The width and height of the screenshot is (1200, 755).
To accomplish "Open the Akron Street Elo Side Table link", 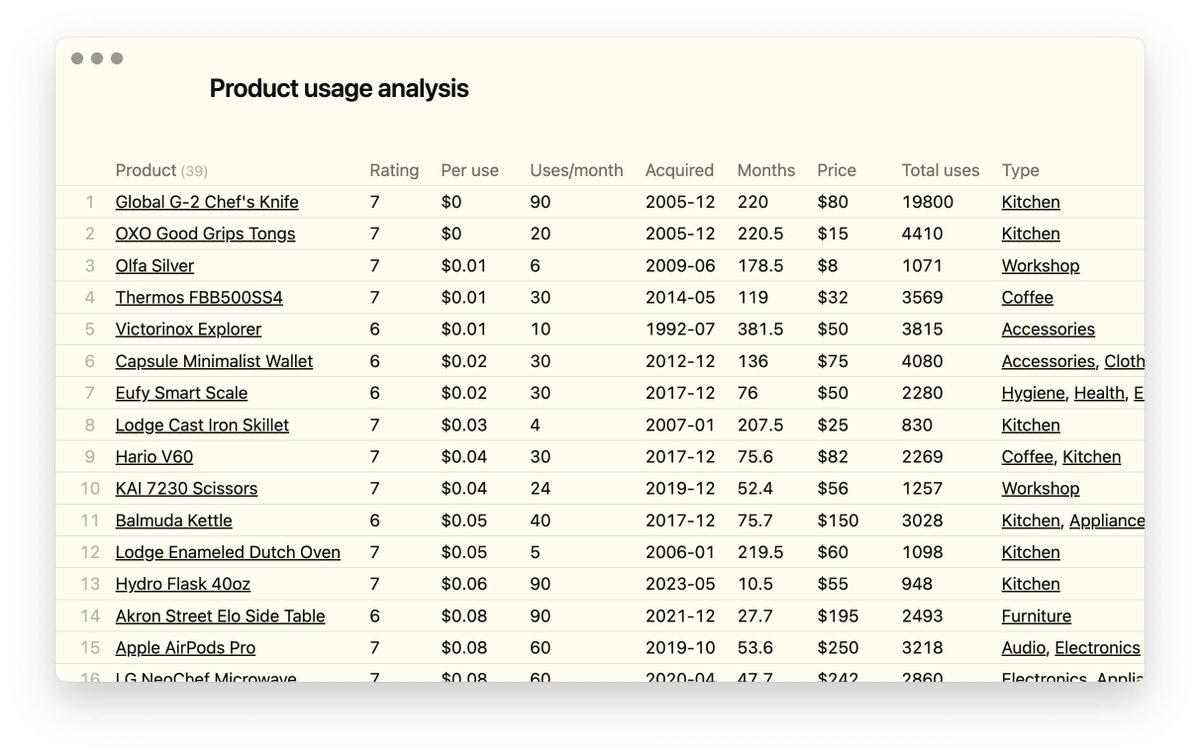I will coord(220,617).
